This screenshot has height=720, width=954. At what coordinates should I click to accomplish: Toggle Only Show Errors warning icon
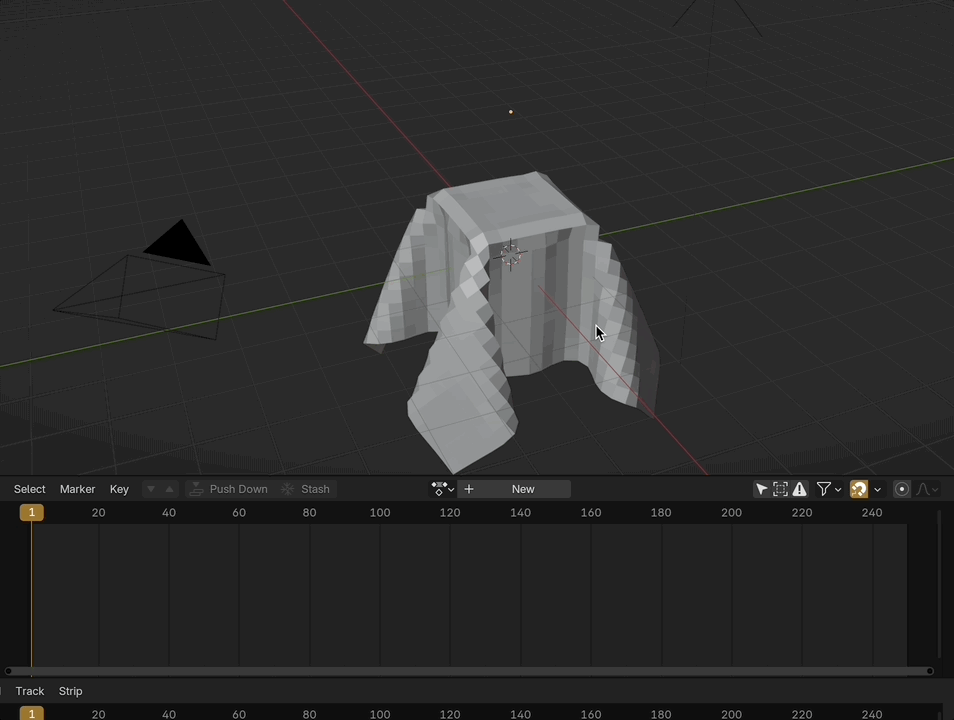(x=799, y=489)
